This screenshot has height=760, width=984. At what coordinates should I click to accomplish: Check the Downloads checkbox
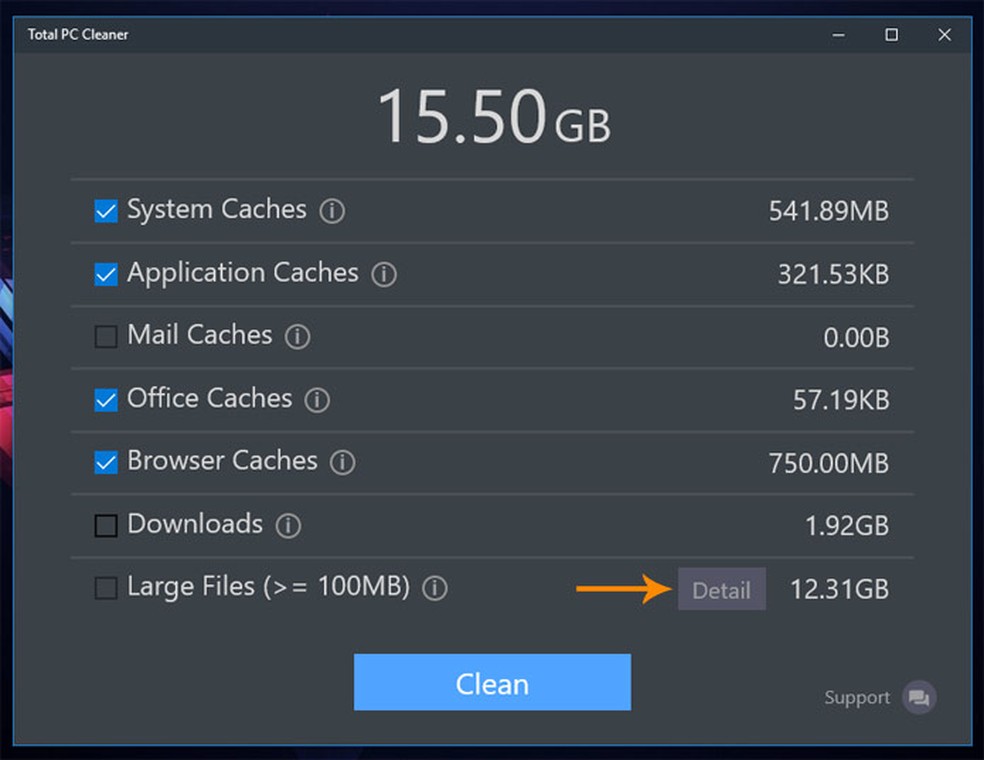coord(105,526)
